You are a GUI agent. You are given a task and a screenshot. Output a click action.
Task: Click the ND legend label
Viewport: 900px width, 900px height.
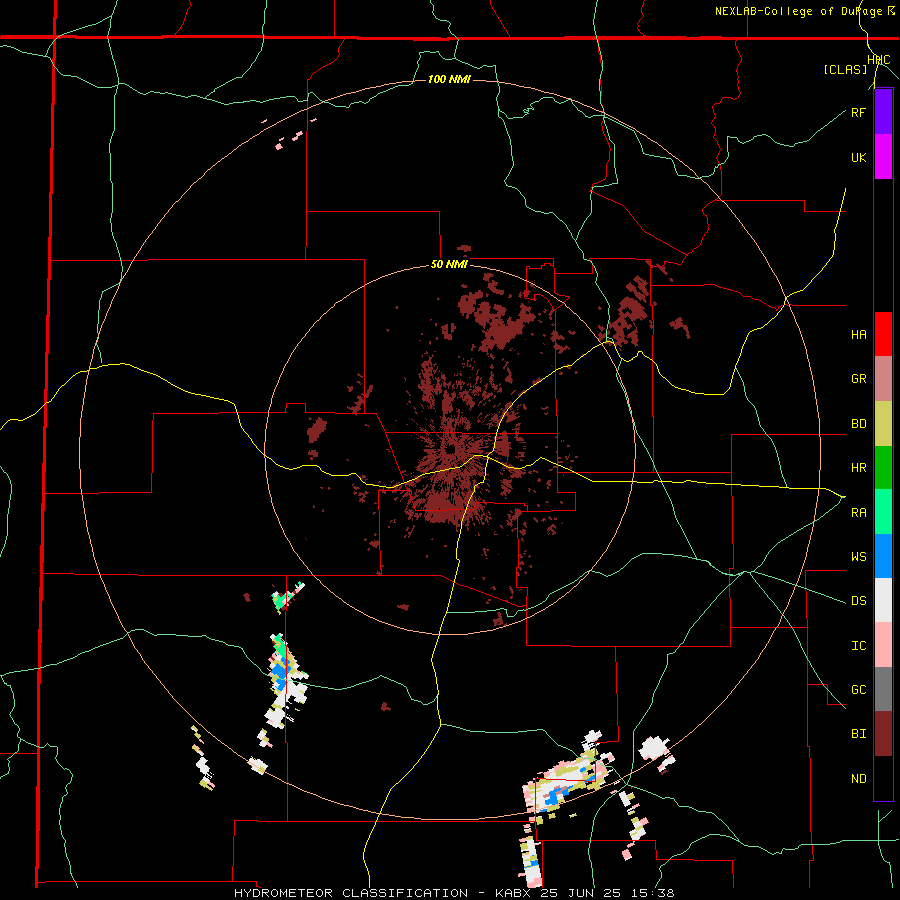(x=859, y=779)
